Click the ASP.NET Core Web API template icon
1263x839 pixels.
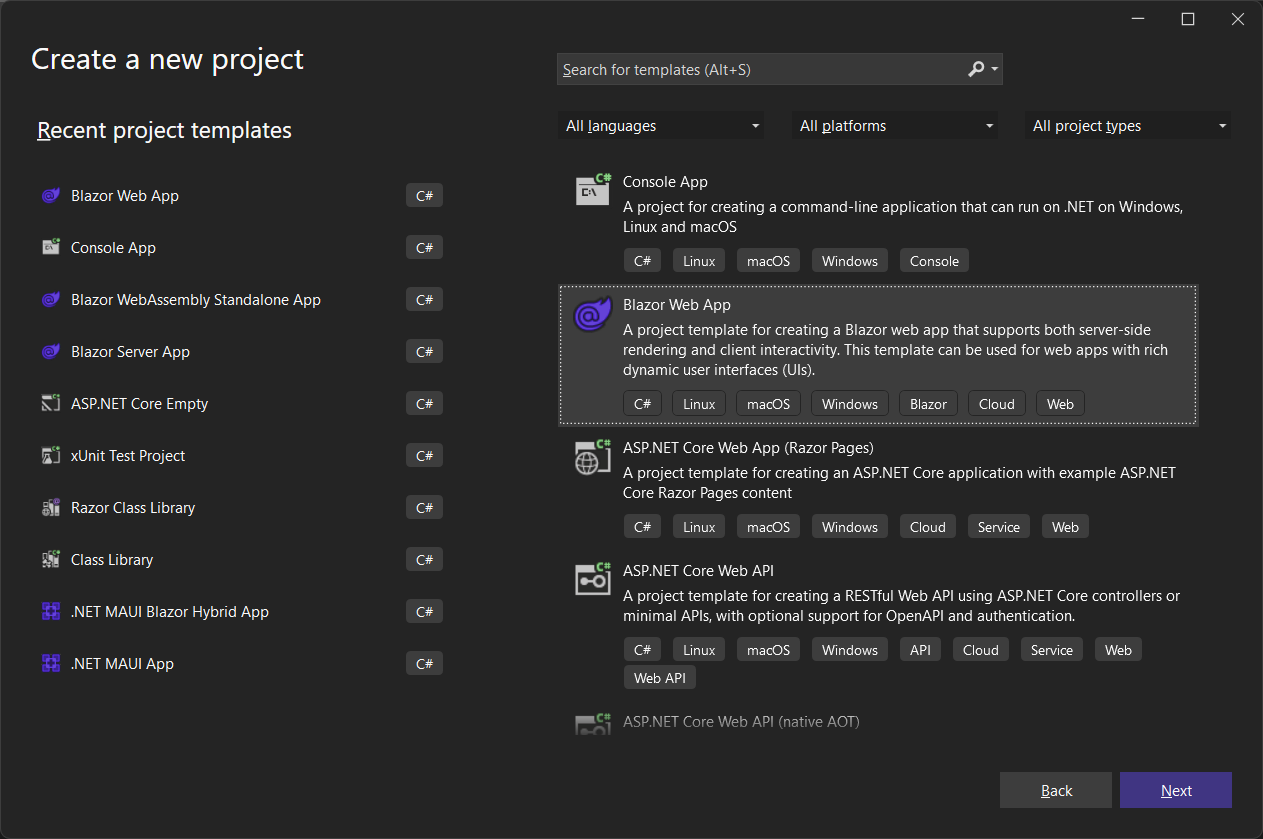593,579
